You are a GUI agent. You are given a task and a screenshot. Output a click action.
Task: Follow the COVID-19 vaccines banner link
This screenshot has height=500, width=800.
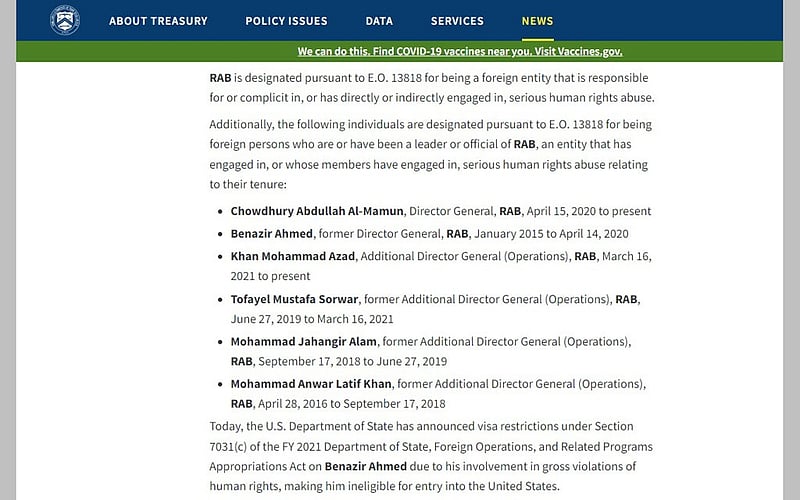tap(460, 52)
